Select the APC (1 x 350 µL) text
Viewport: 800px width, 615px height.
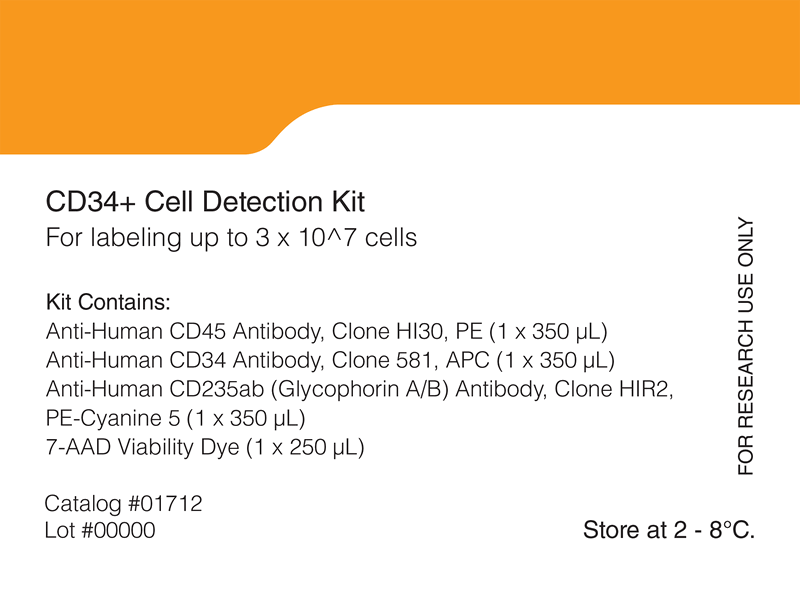pos(530,361)
